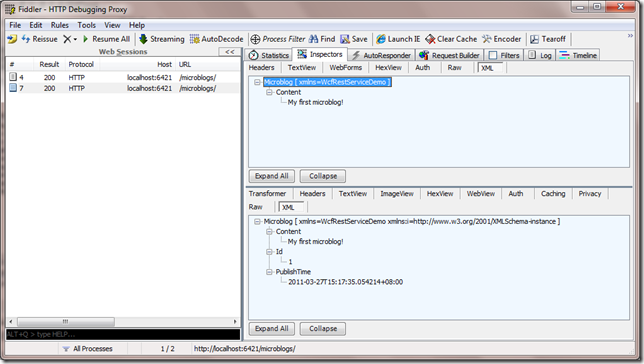This screenshot has height=364, width=644.
Task: Collapse the Microblog node in request XML
Action: click(x=257, y=82)
